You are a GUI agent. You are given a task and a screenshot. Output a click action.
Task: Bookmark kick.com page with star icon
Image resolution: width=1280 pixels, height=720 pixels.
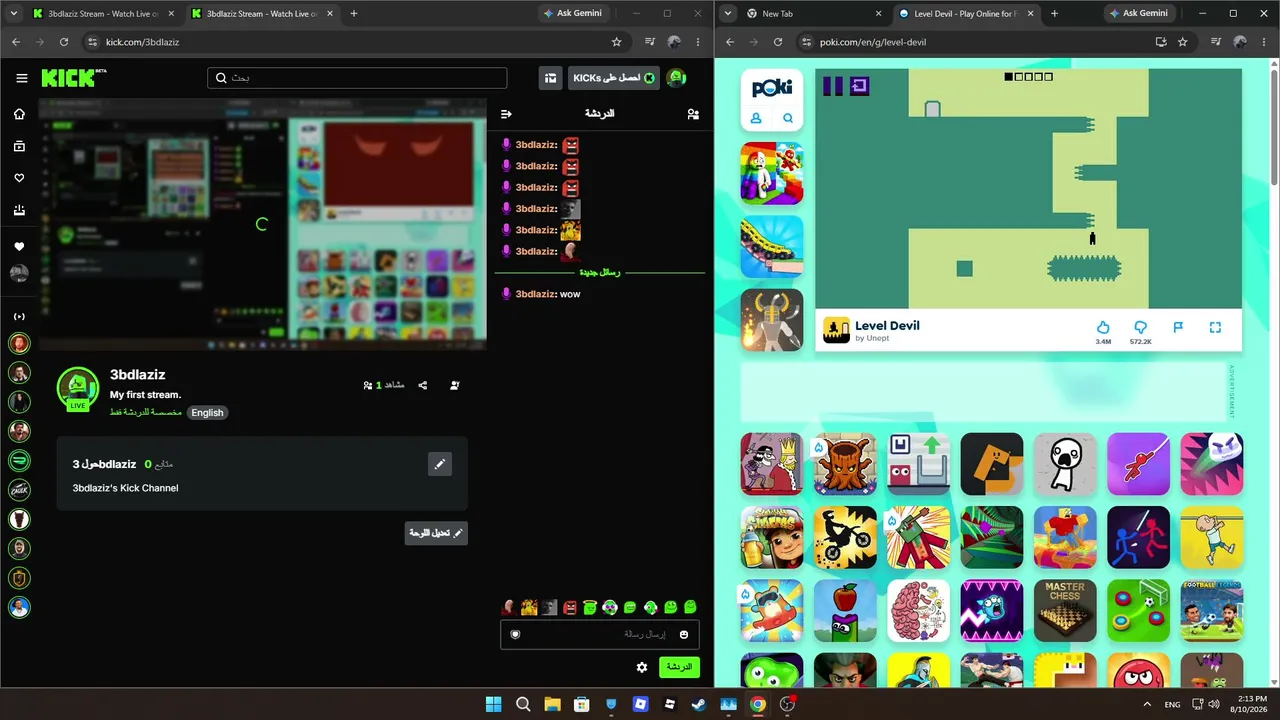click(x=616, y=42)
